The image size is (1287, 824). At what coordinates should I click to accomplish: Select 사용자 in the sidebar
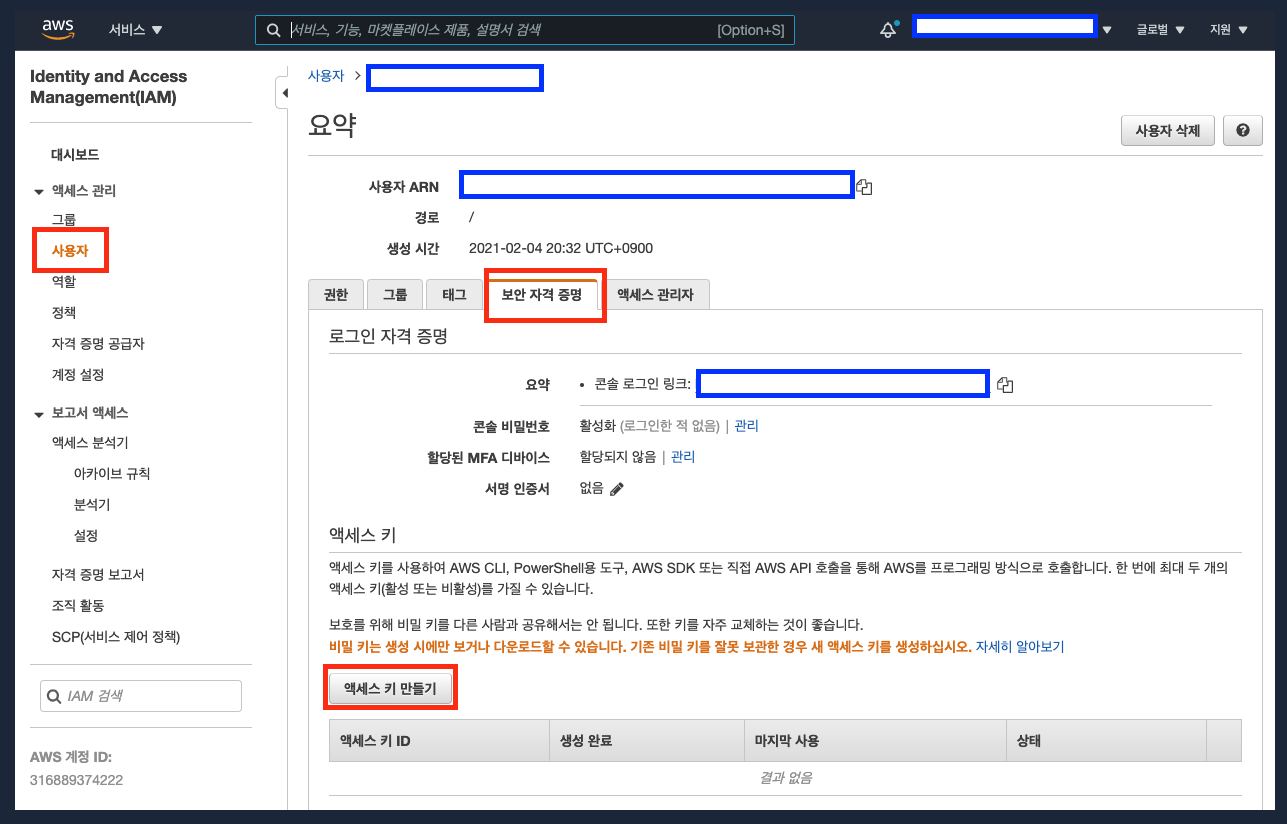(70, 251)
